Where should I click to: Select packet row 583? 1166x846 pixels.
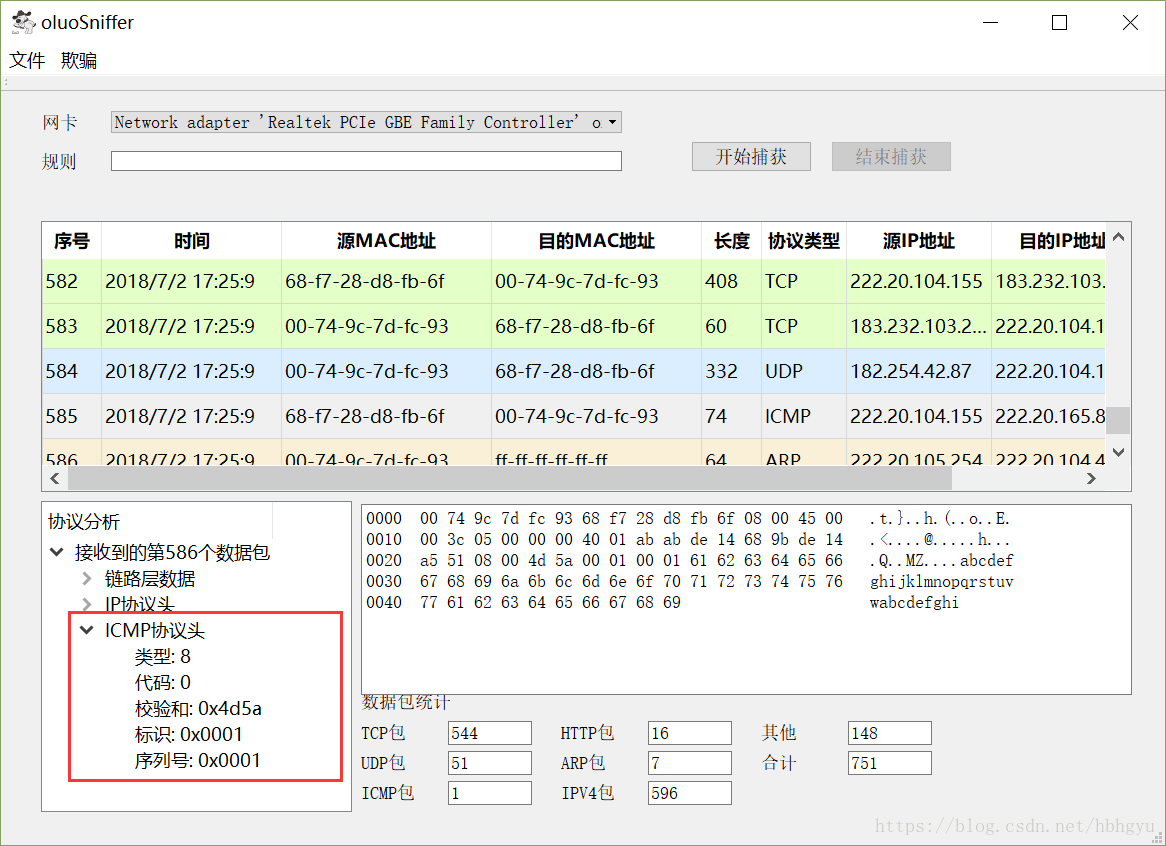tap(573, 326)
